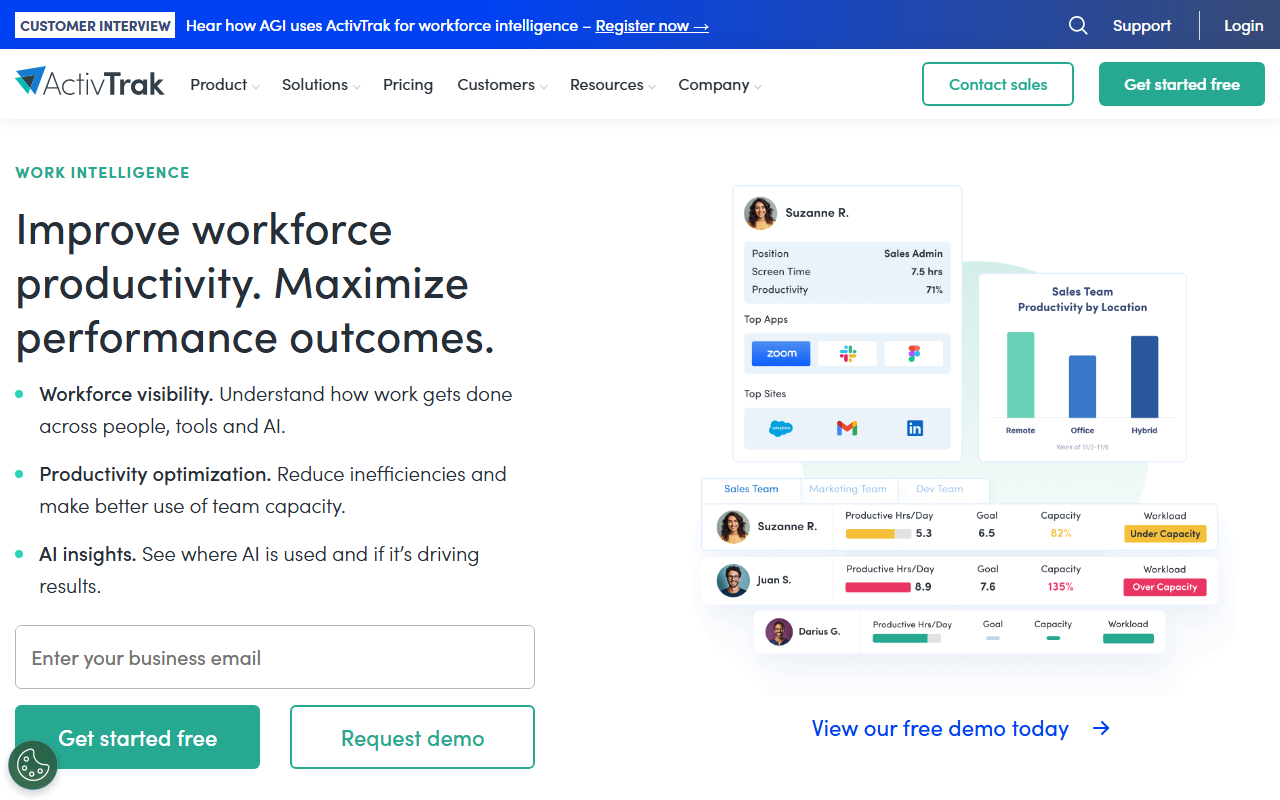Viewport: 1280px width, 800px height.
Task: Click the Hybrid bar in chart
Action: point(1144,377)
